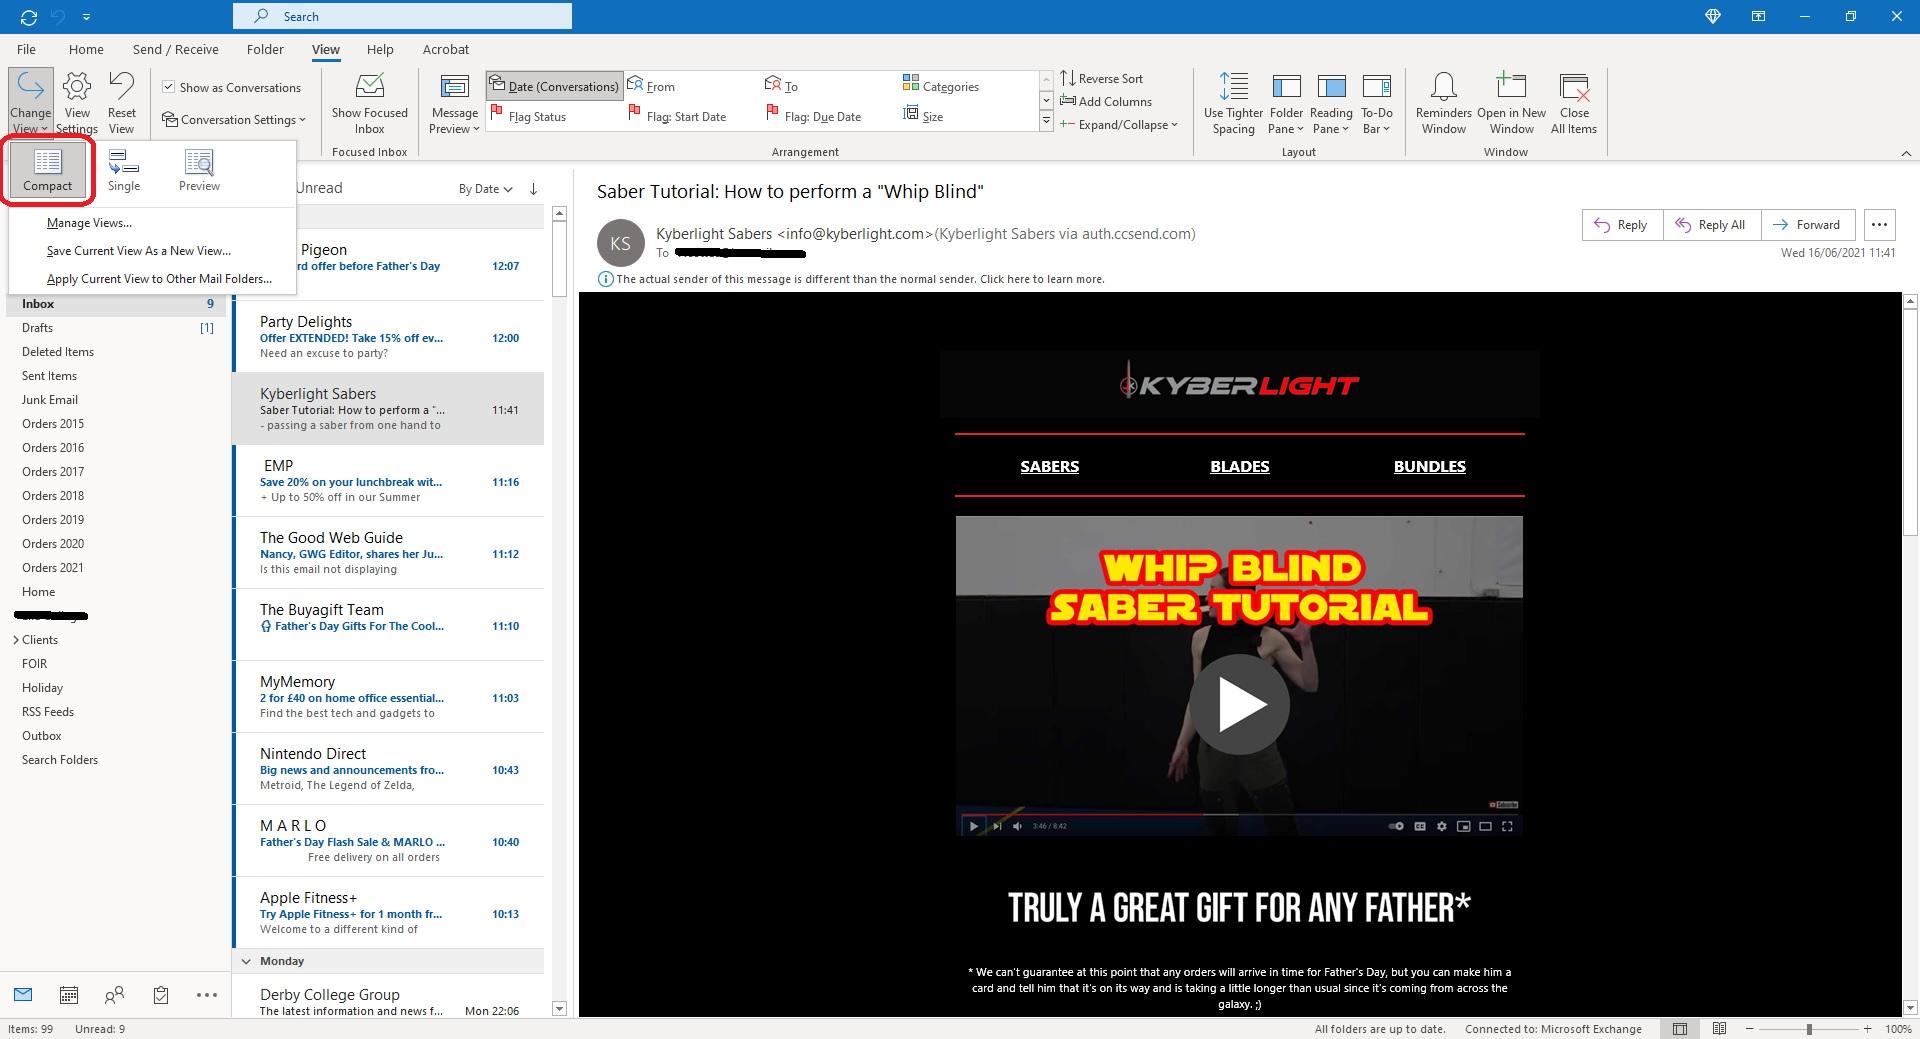Open To-Do Bar dropdown
This screenshot has width=1920, height=1039.
pyautogui.click(x=1377, y=102)
